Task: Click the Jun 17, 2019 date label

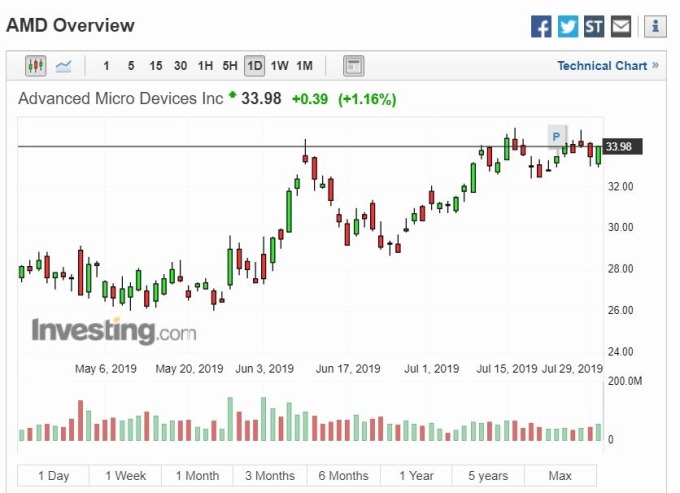Action: (348, 369)
